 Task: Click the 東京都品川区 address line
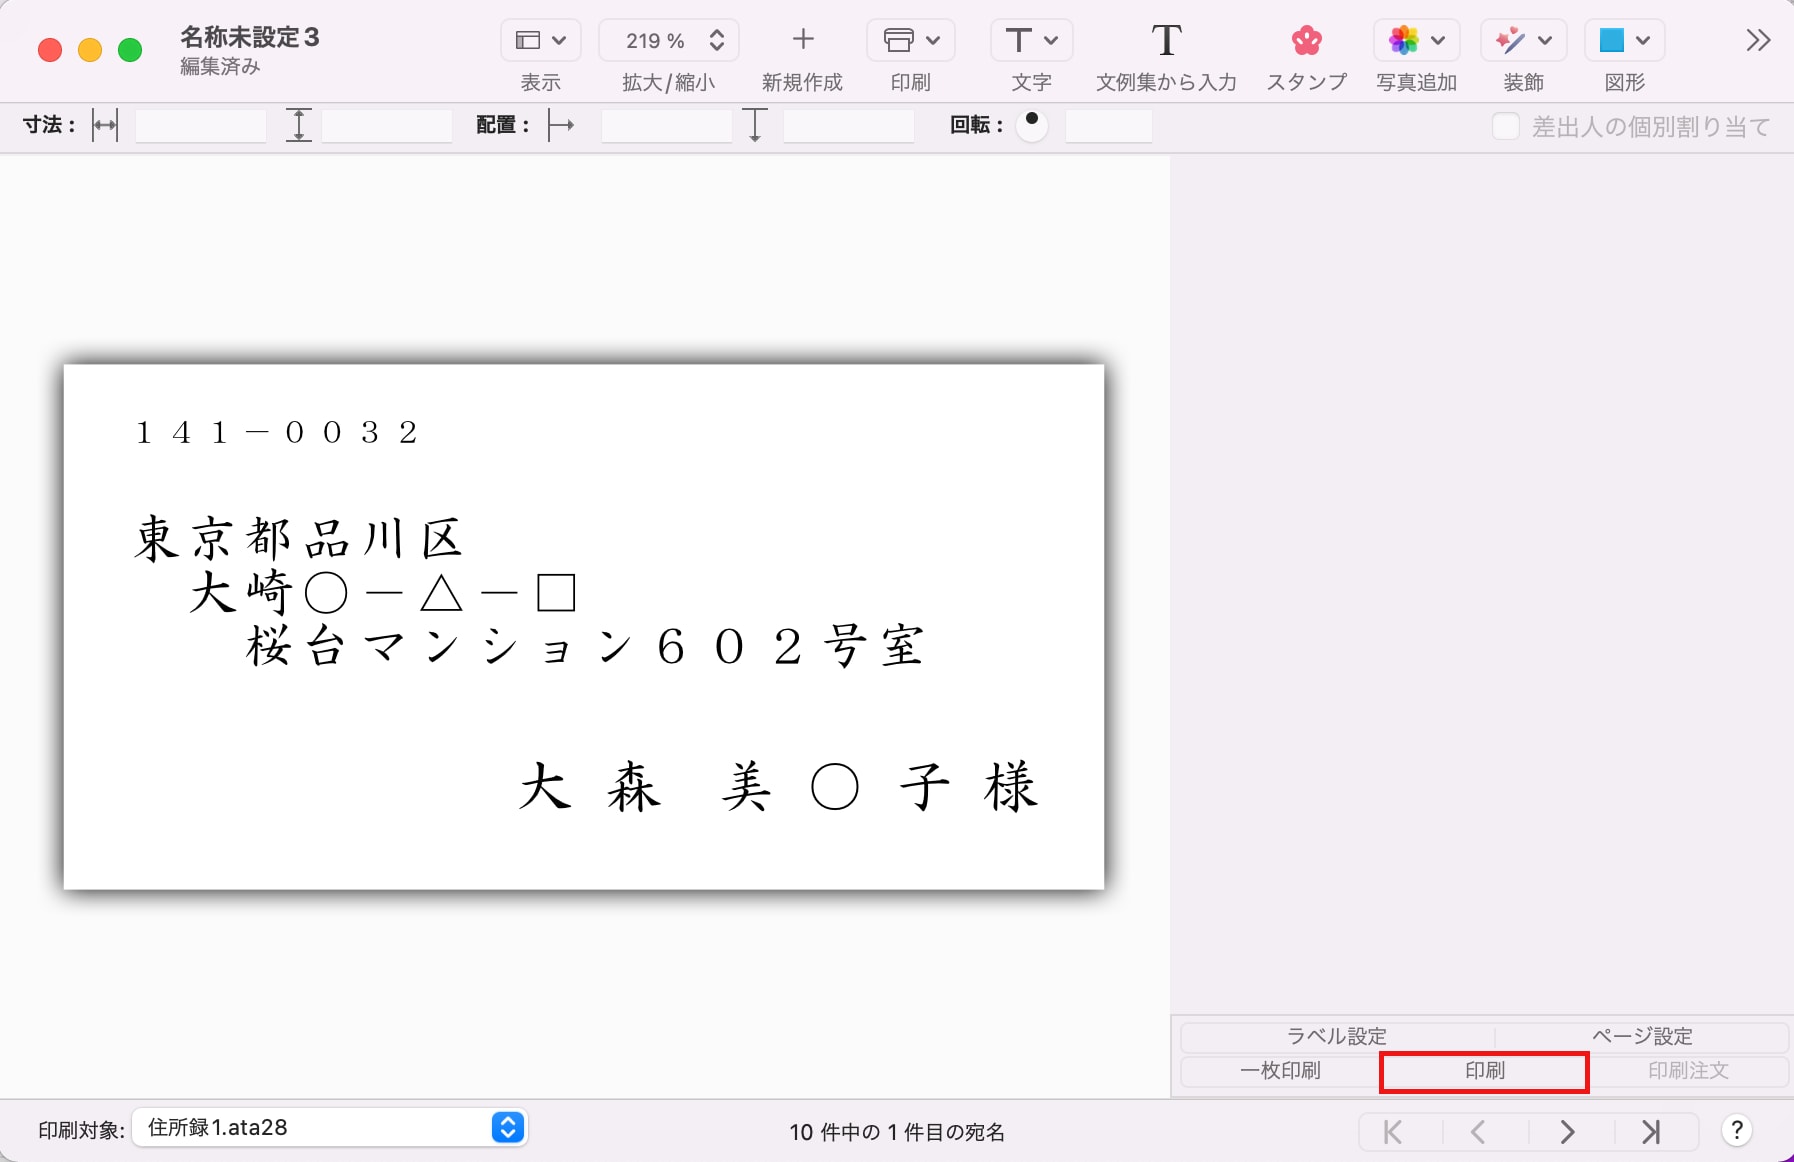[299, 539]
